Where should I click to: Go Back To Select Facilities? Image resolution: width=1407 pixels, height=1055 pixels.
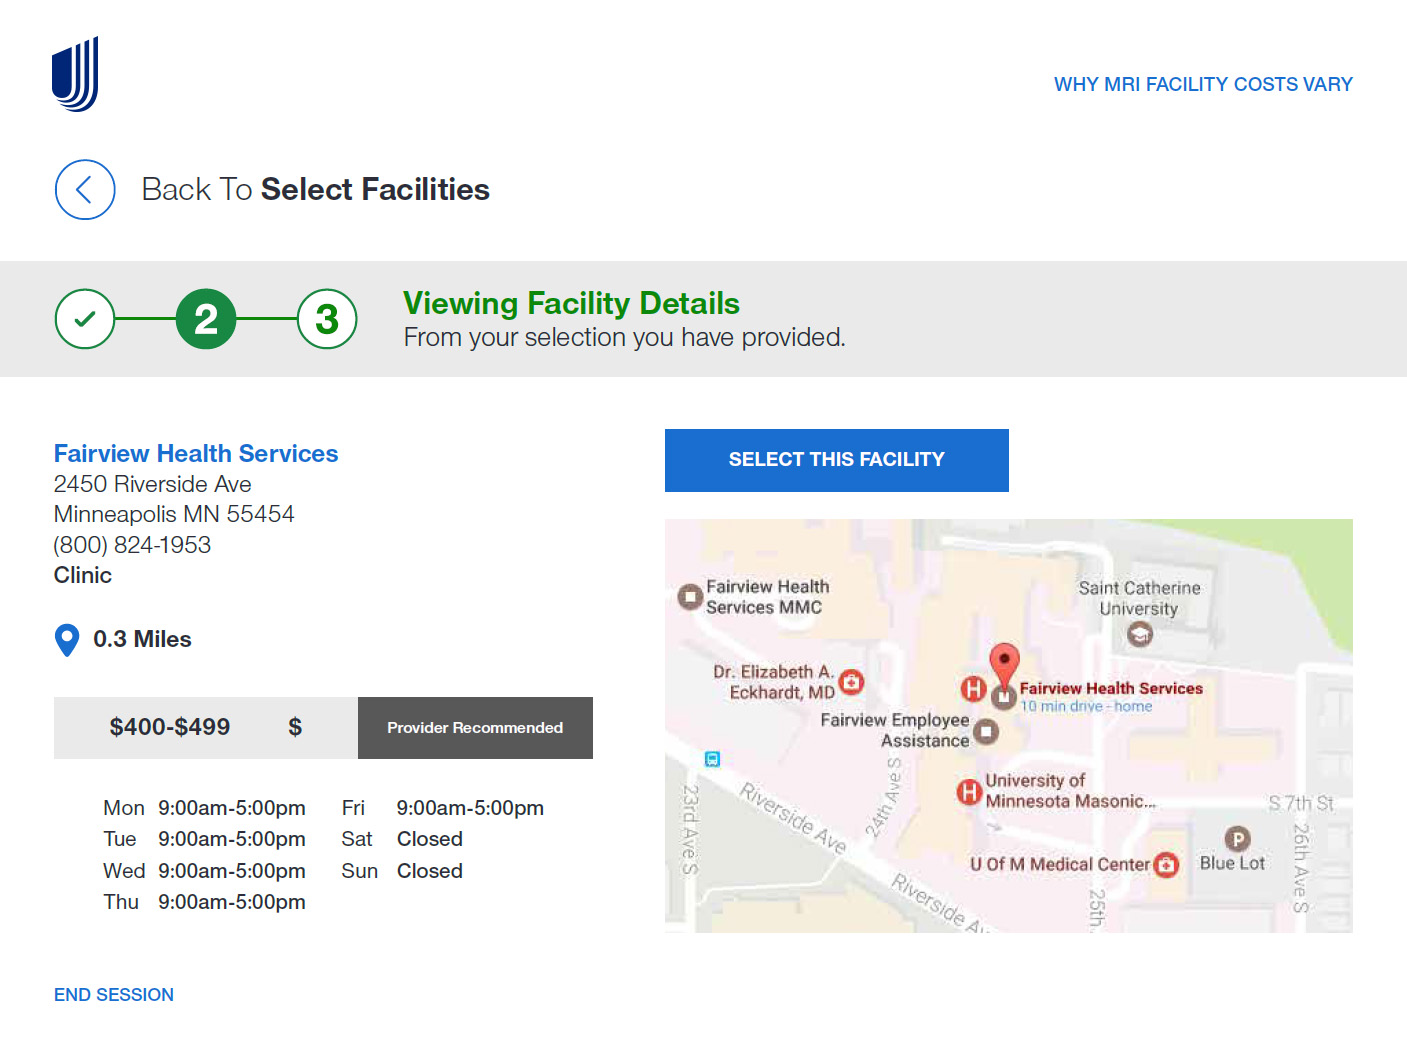coord(315,190)
